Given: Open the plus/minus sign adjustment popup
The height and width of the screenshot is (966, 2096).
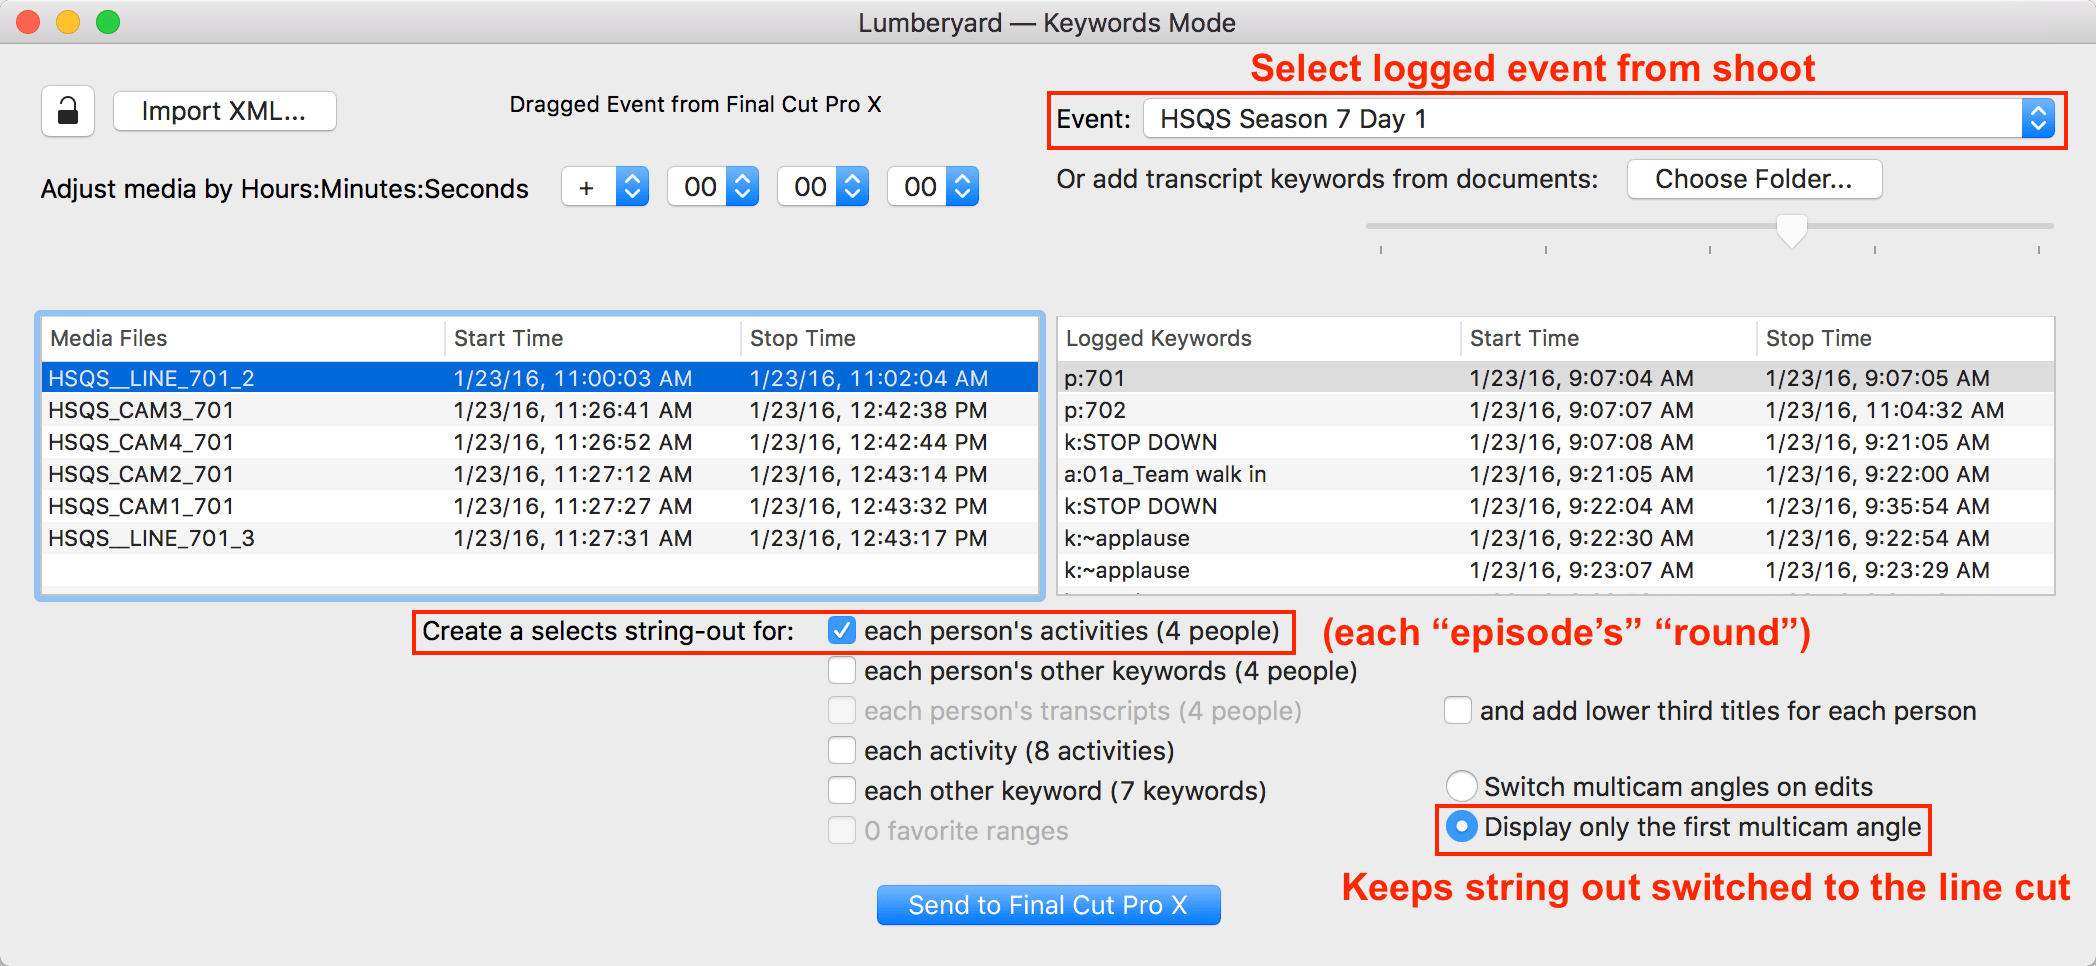Looking at the screenshot, I should point(605,187).
